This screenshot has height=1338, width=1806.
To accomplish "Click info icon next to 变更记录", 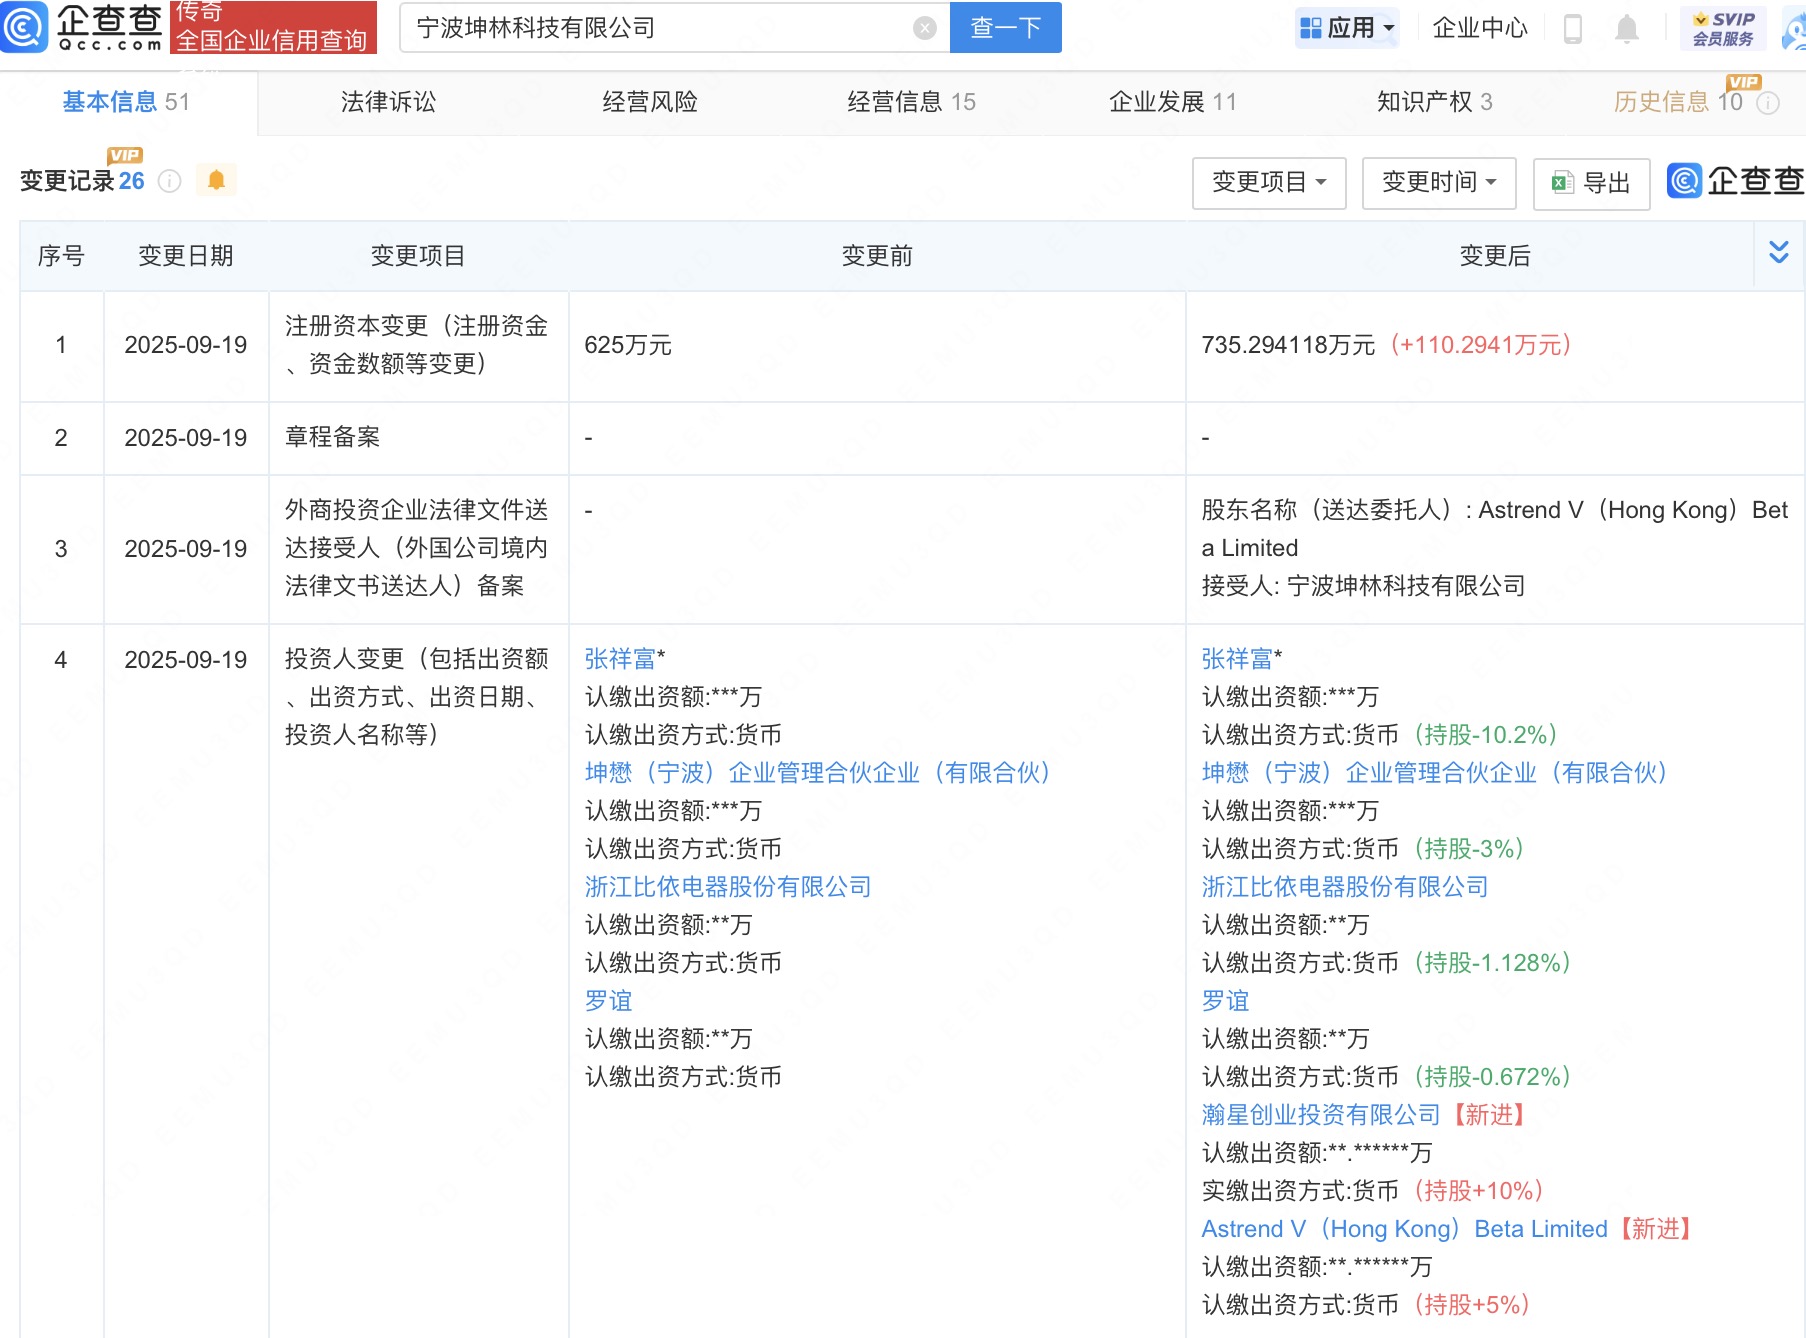I will pos(170,181).
